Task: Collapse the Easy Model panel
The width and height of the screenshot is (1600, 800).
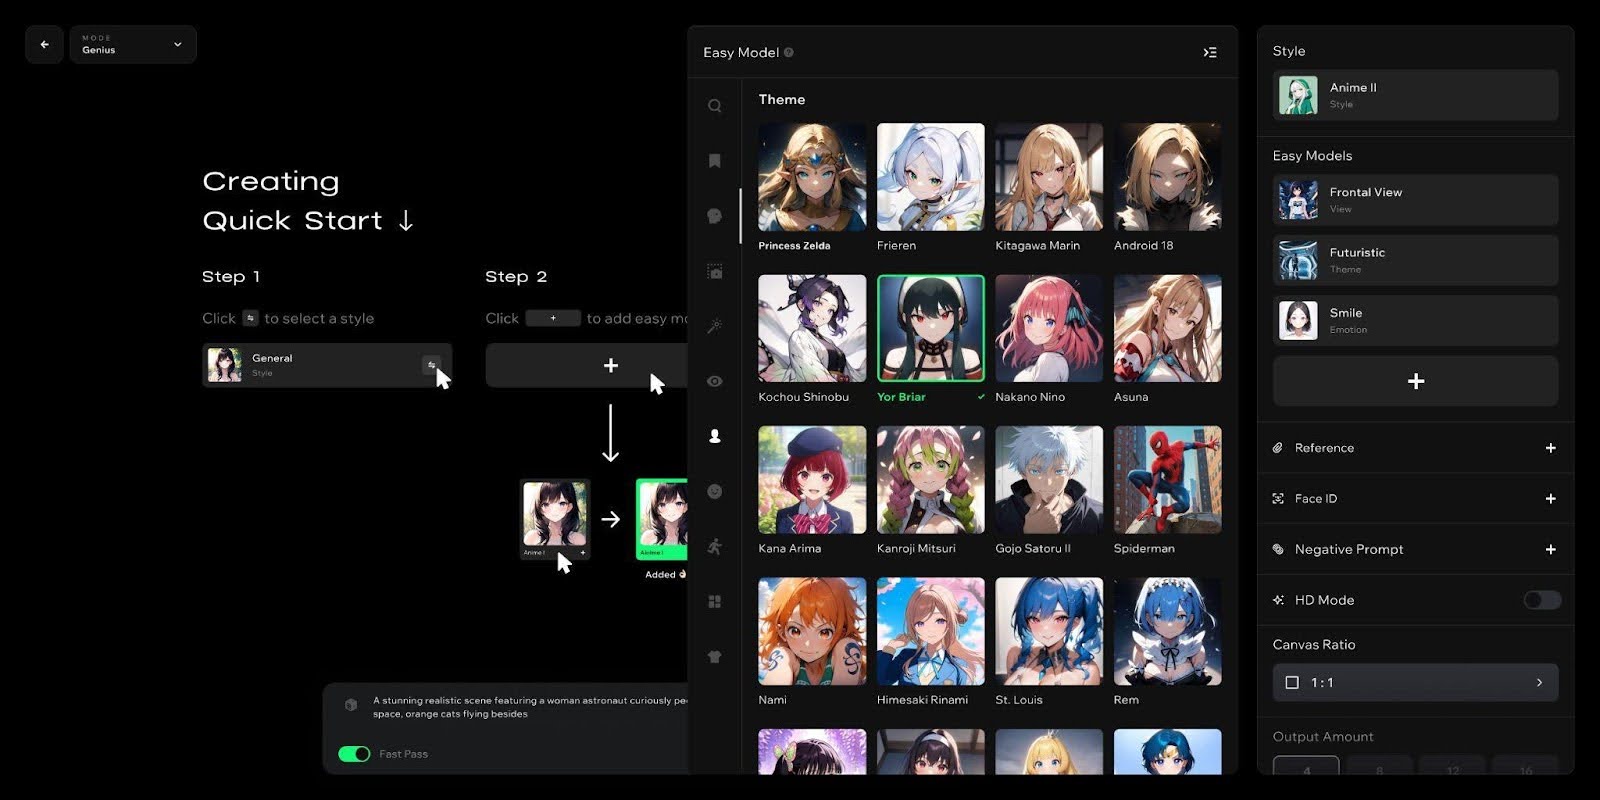Action: [1210, 52]
